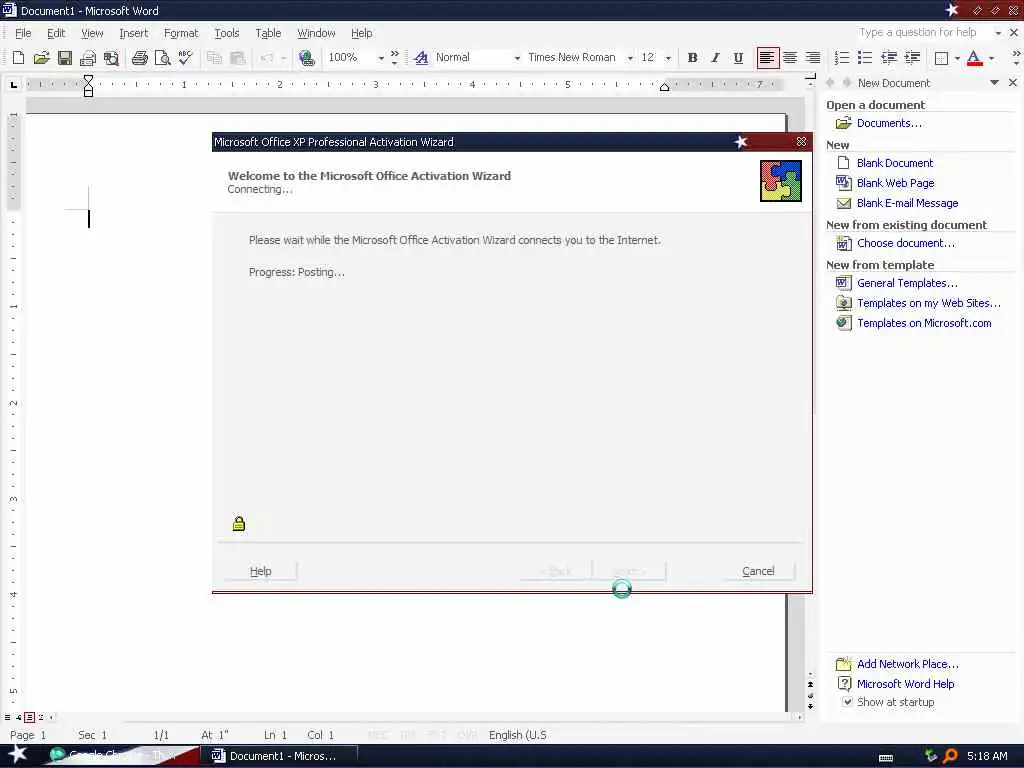The width and height of the screenshot is (1024, 768).
Task: Toggle Bold formatting
Action: (x=692, y=57)
